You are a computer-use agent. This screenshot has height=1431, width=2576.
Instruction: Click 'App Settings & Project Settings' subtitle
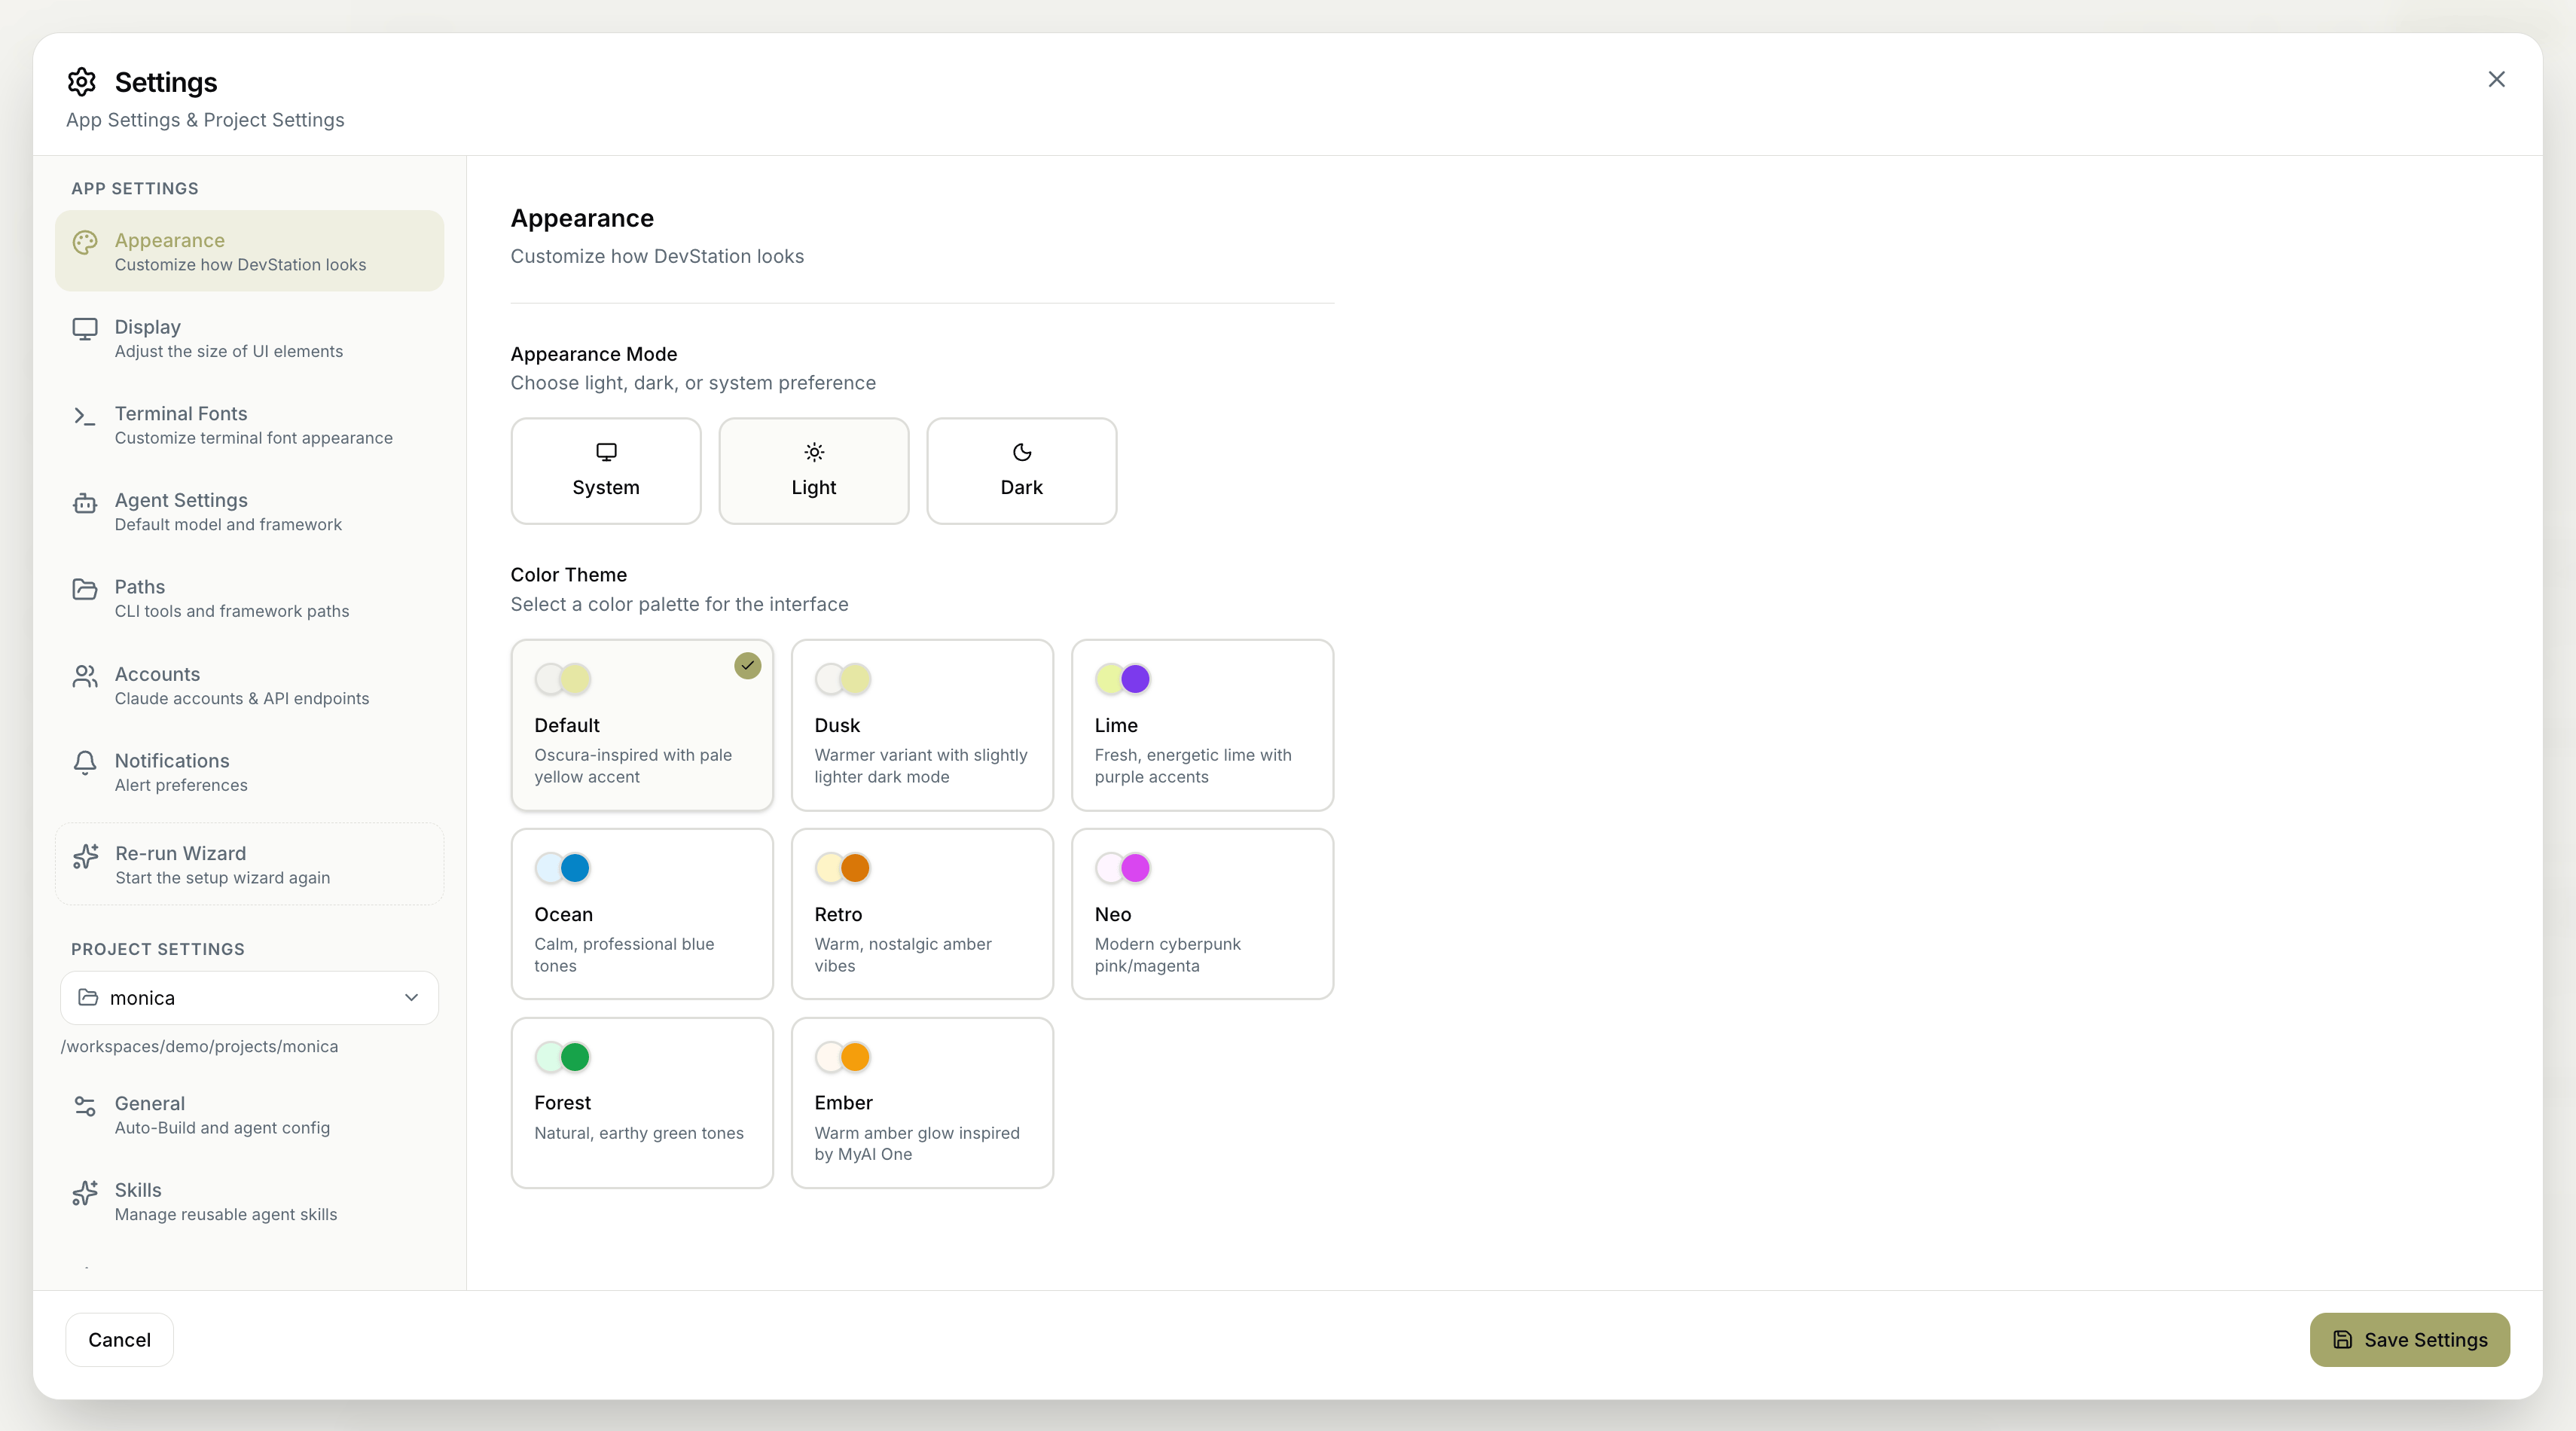coord(205,120)
